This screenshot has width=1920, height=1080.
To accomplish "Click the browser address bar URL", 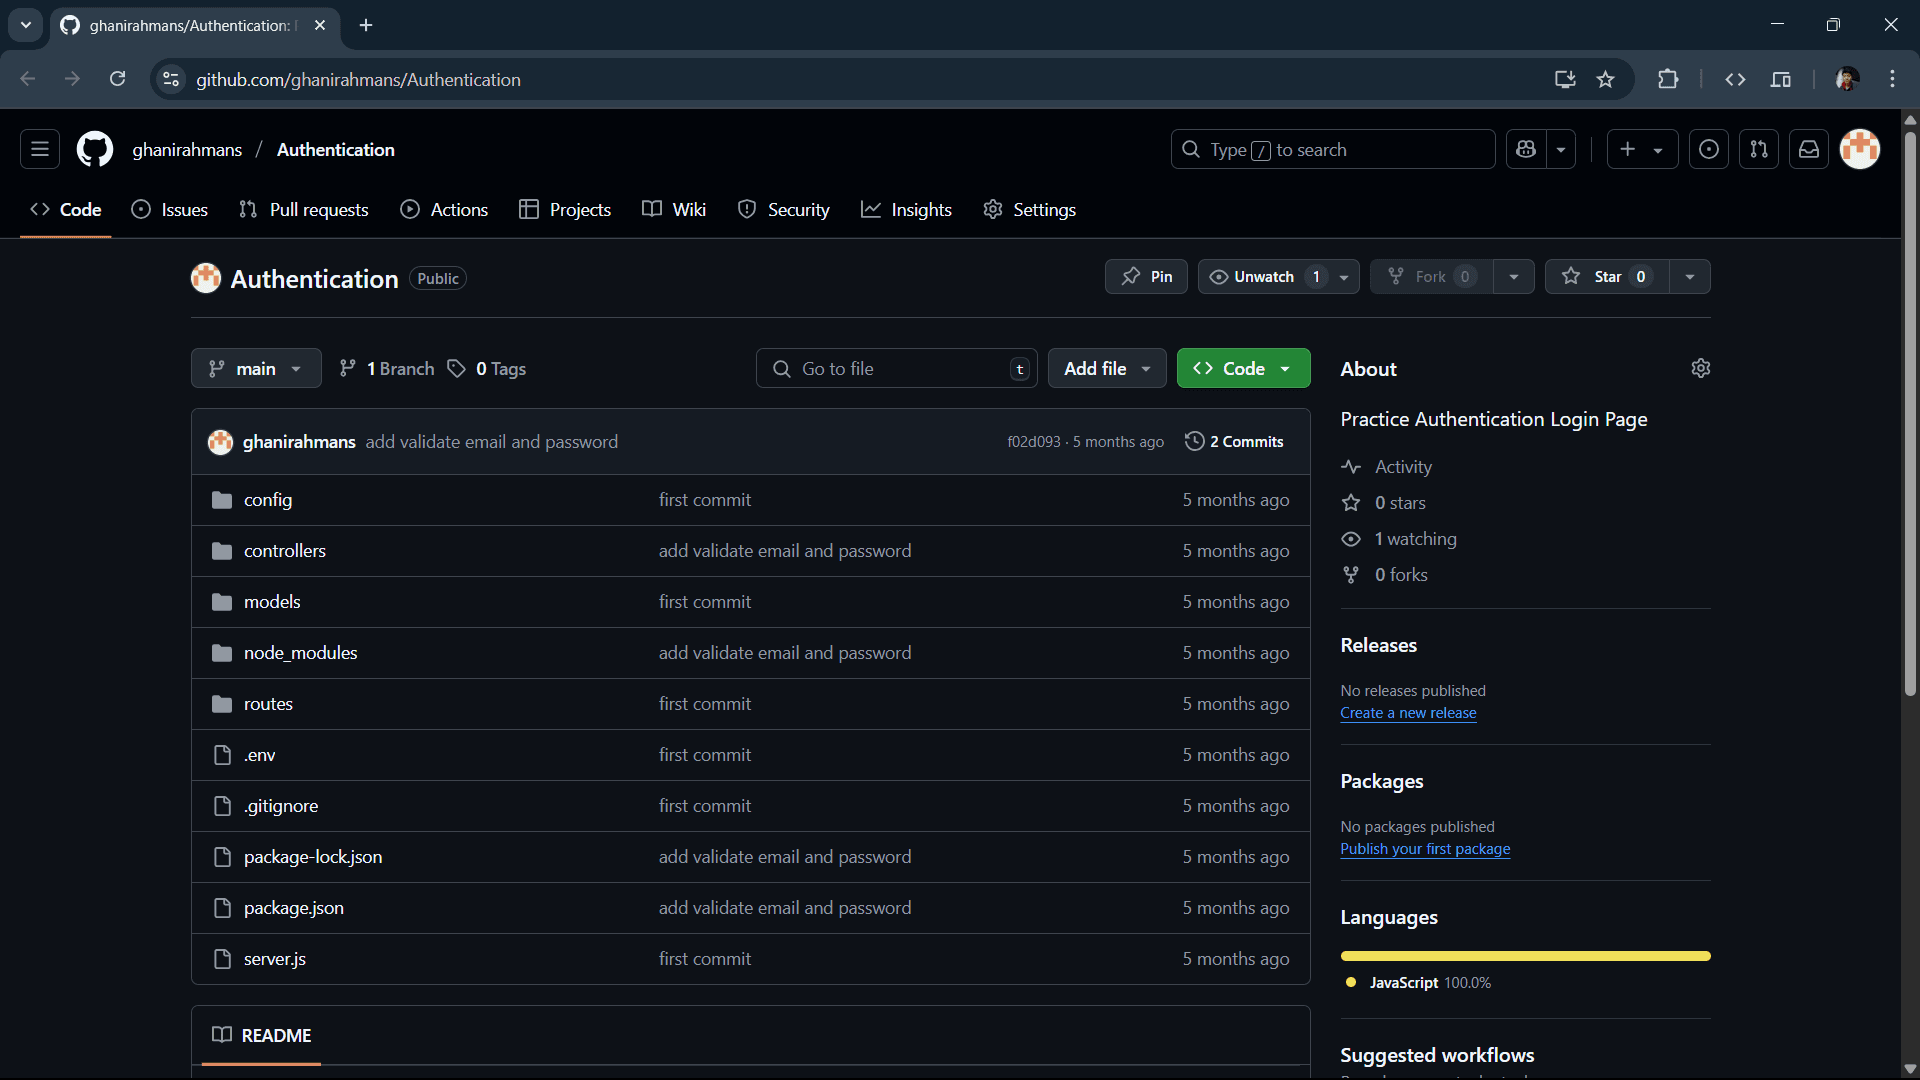I will (x=358, y=80).
